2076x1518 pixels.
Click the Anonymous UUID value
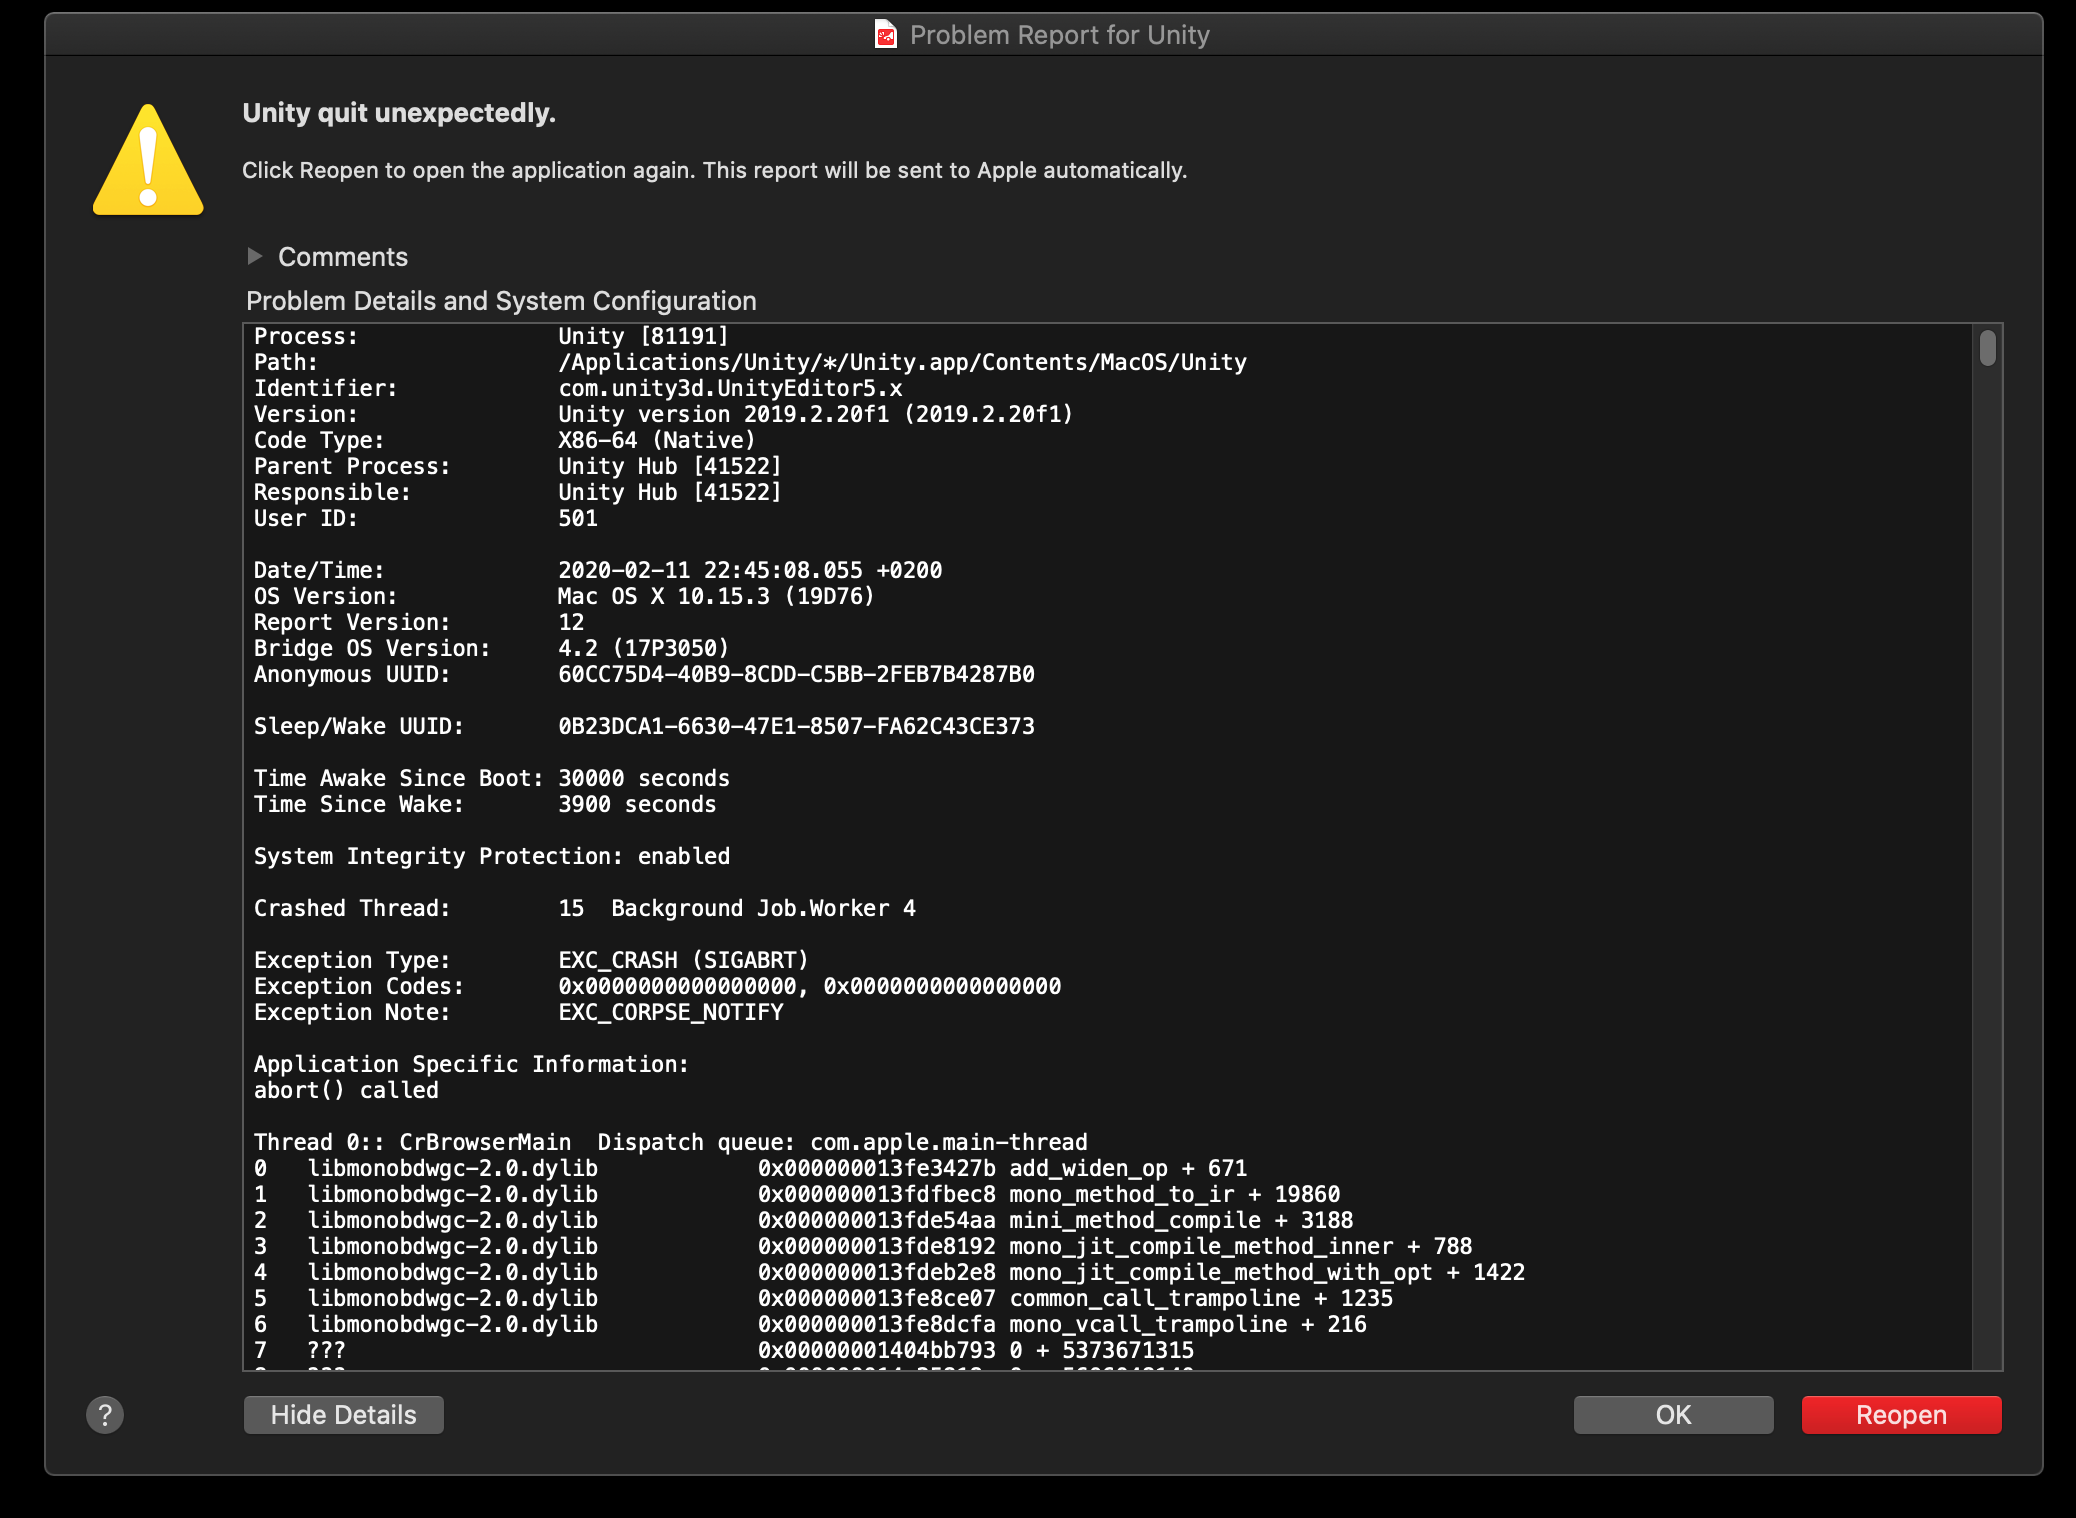796,674
